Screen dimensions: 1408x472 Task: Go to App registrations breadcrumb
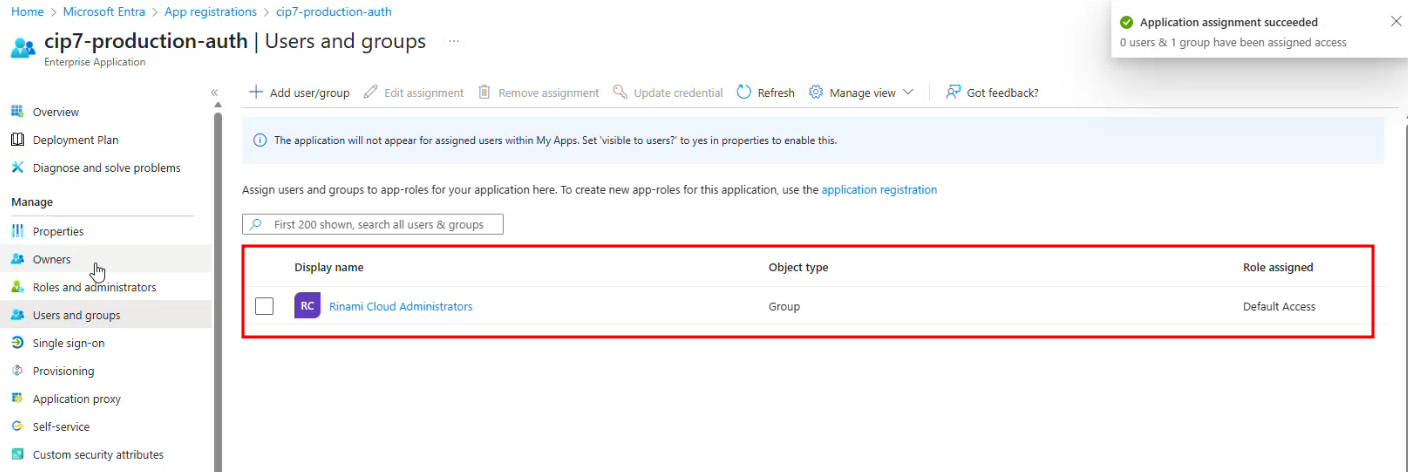coord(211,12)
